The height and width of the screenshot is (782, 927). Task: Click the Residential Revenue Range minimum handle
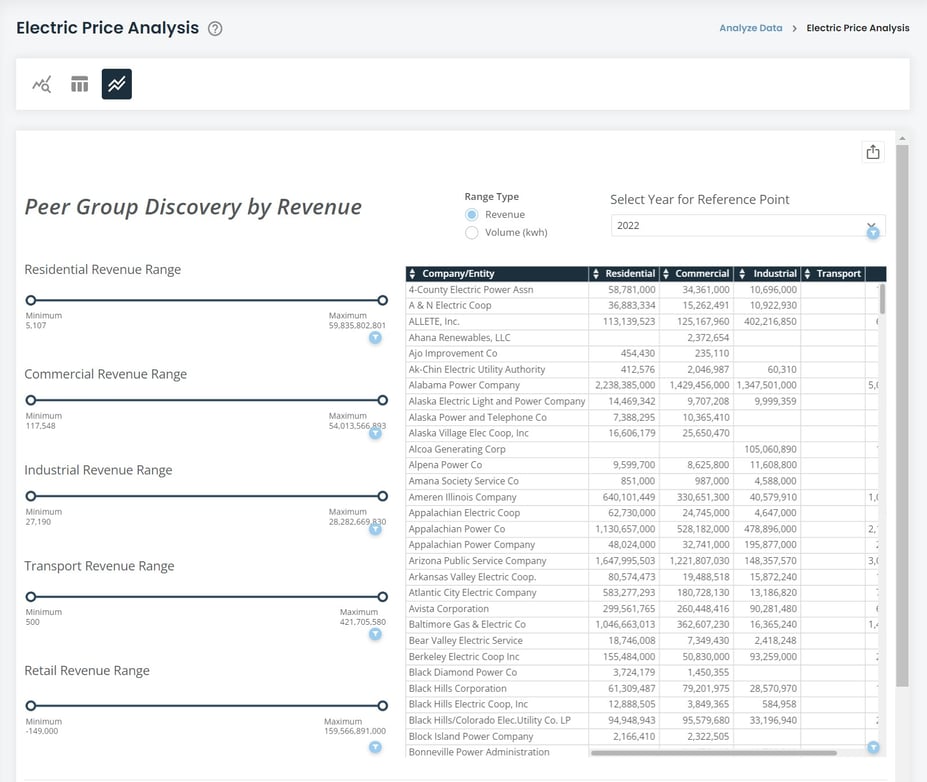pyautogui.click(x=31, y=300)
